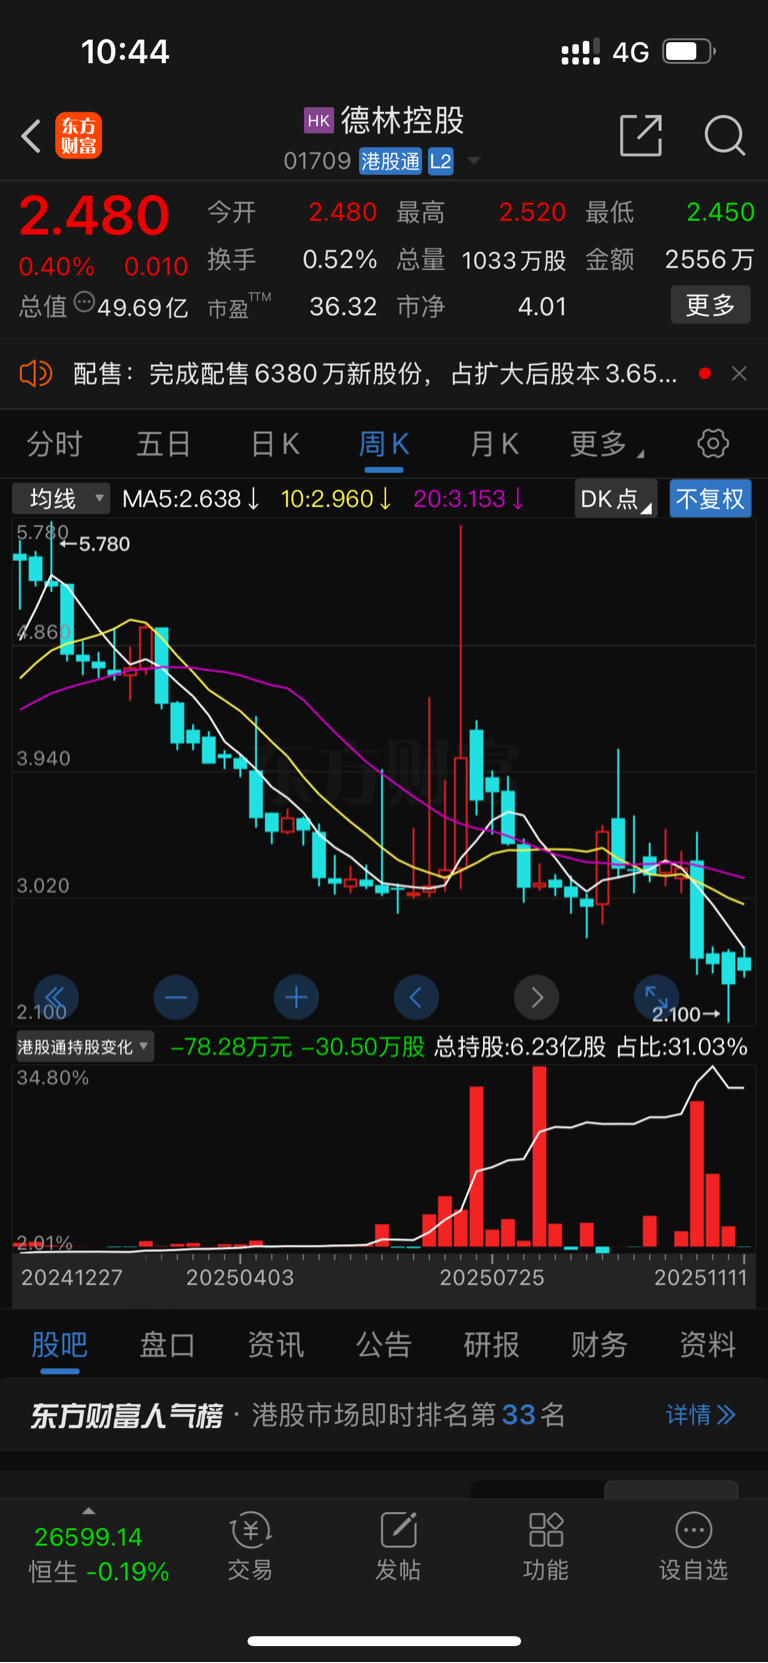Open the 资料 tab

(707, 1345)
